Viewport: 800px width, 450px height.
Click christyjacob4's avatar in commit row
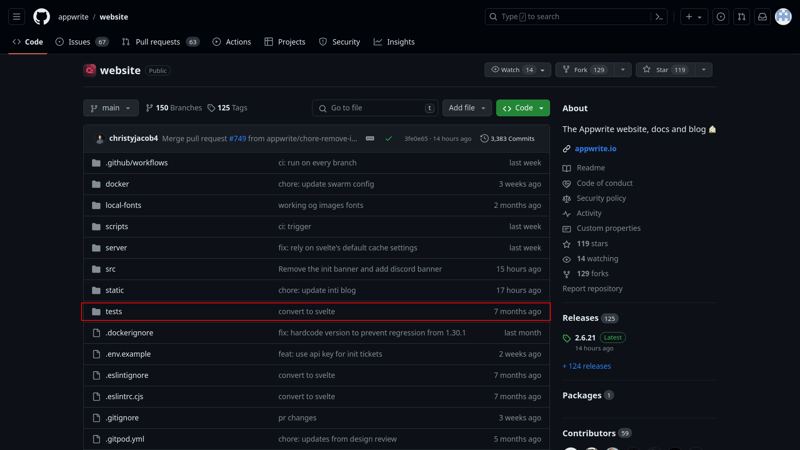point(99,139)
